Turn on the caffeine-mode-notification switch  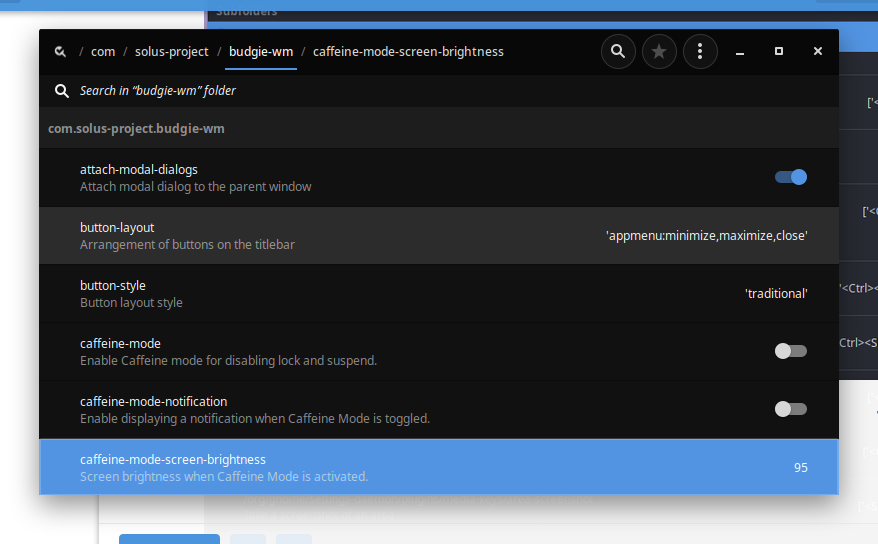tap(790, 409)
